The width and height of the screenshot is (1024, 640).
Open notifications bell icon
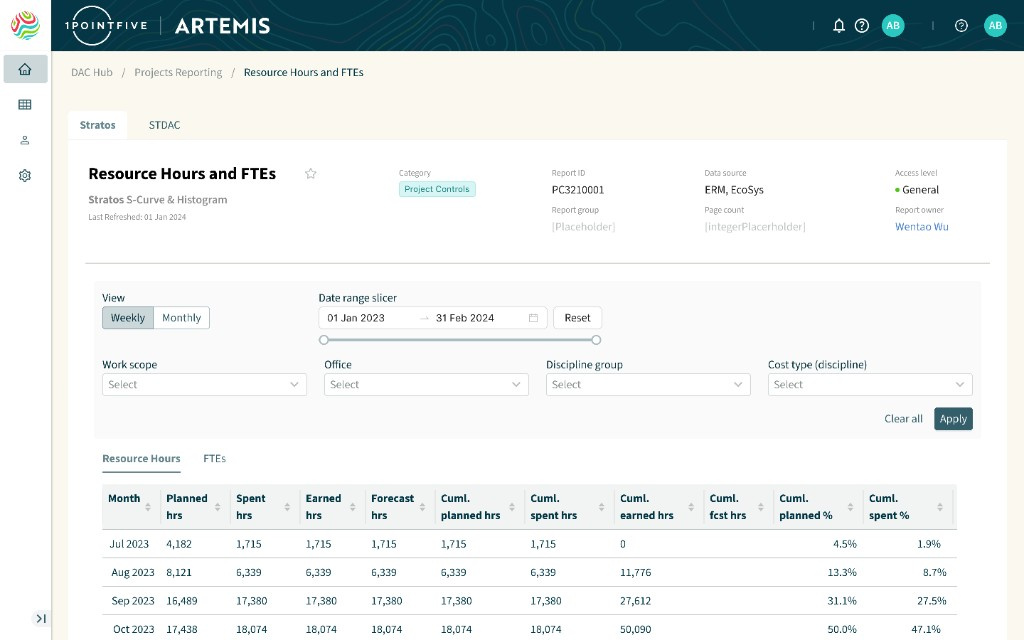[839, 25]
